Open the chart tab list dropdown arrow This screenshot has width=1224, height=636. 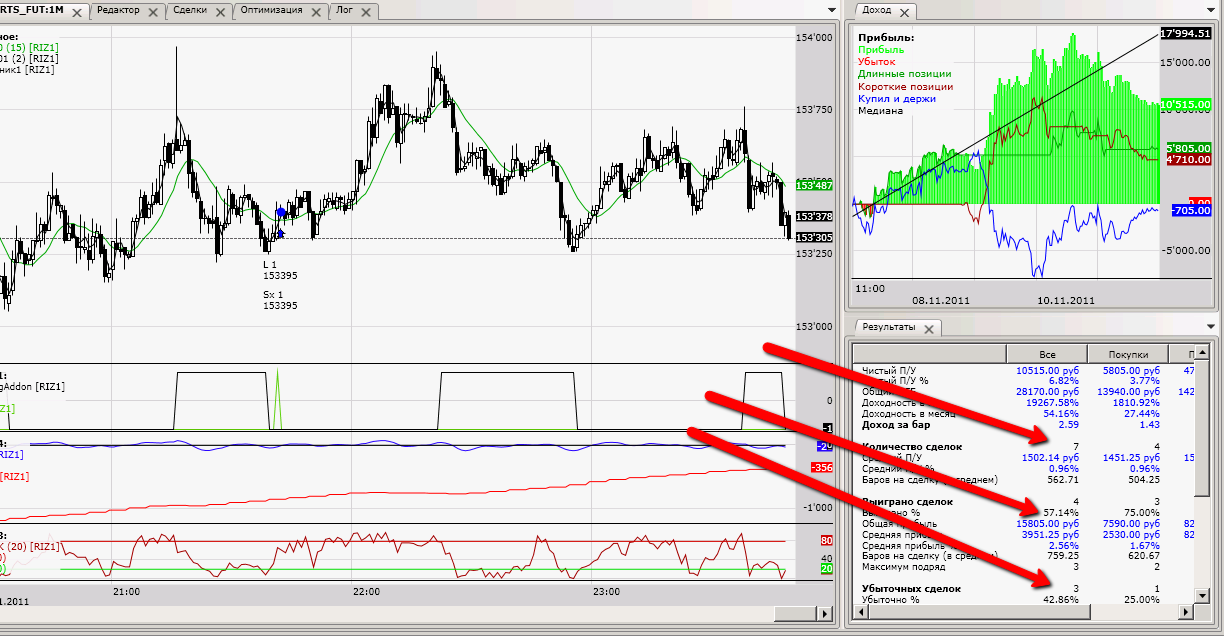832,9
